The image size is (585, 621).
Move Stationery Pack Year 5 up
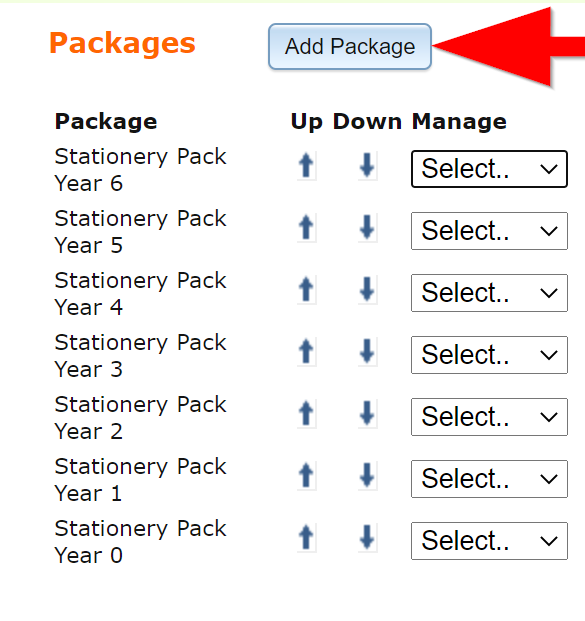point(307,228)
